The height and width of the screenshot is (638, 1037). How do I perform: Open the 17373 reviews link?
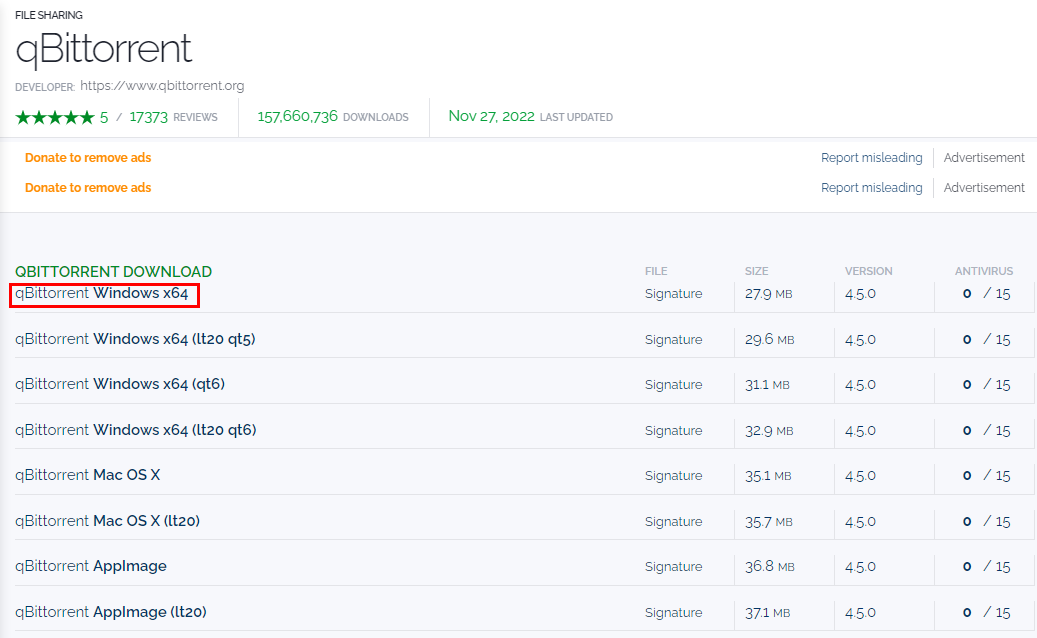[x=173, y=117]
